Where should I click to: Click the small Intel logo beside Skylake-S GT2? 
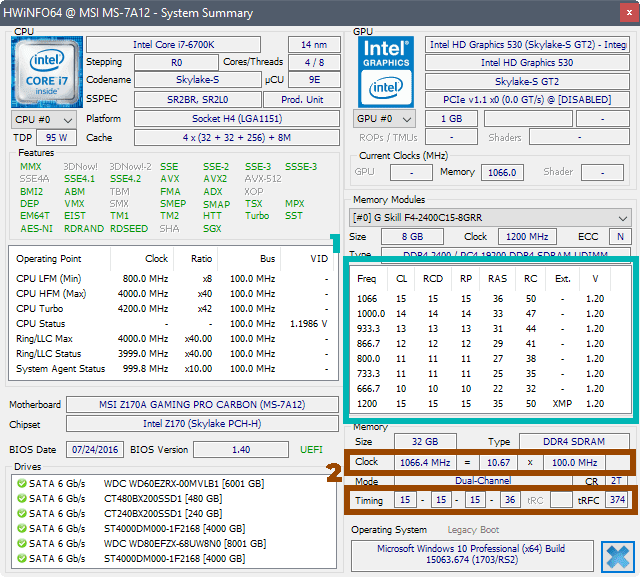click(x=385, y=89)
